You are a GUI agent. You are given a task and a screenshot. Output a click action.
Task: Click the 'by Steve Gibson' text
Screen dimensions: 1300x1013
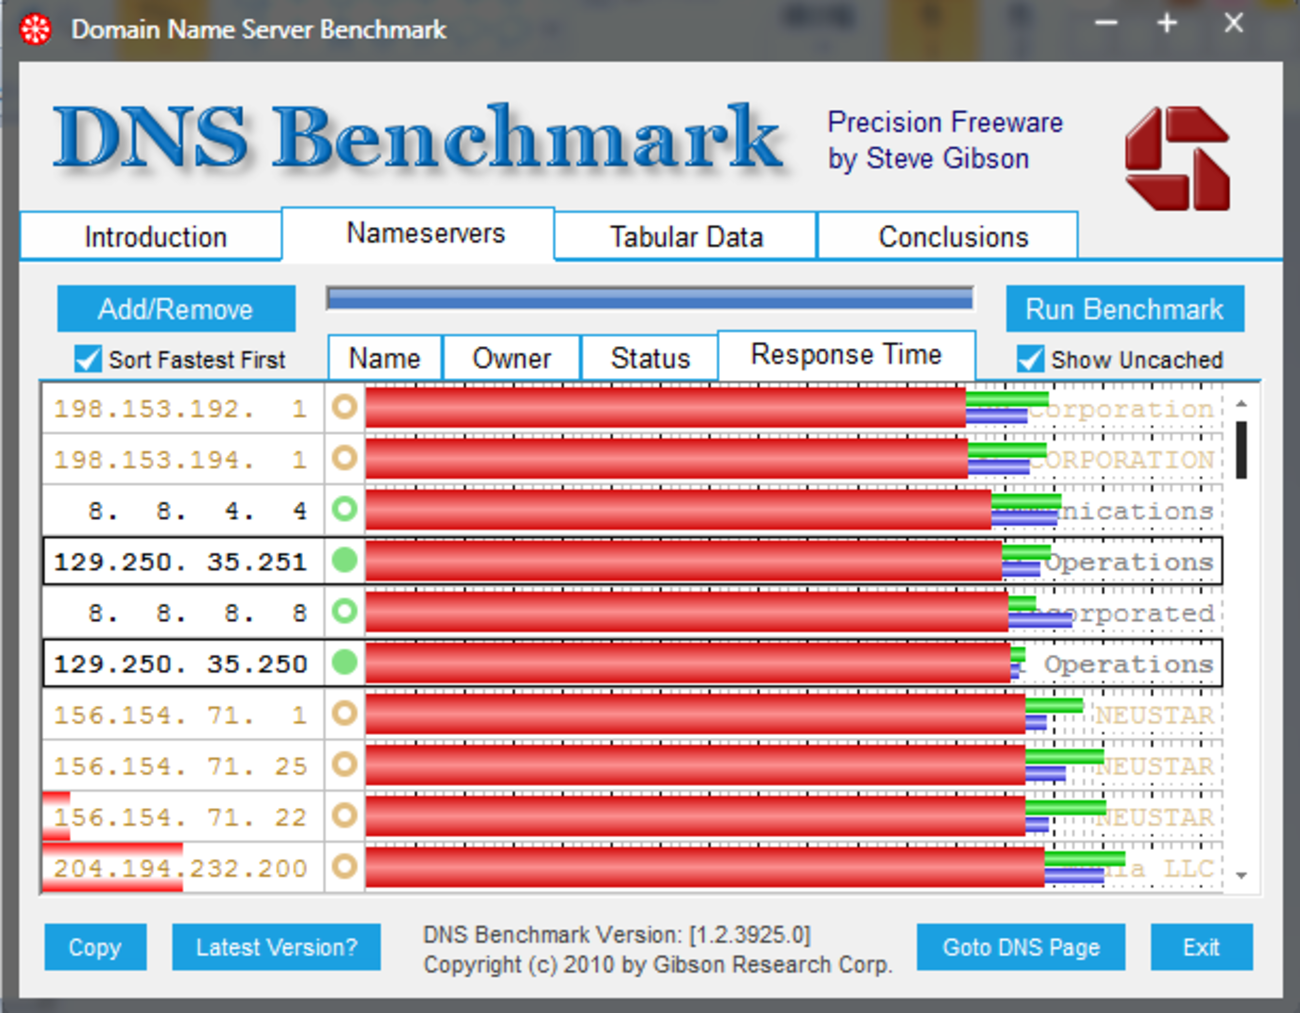[928, 159]
